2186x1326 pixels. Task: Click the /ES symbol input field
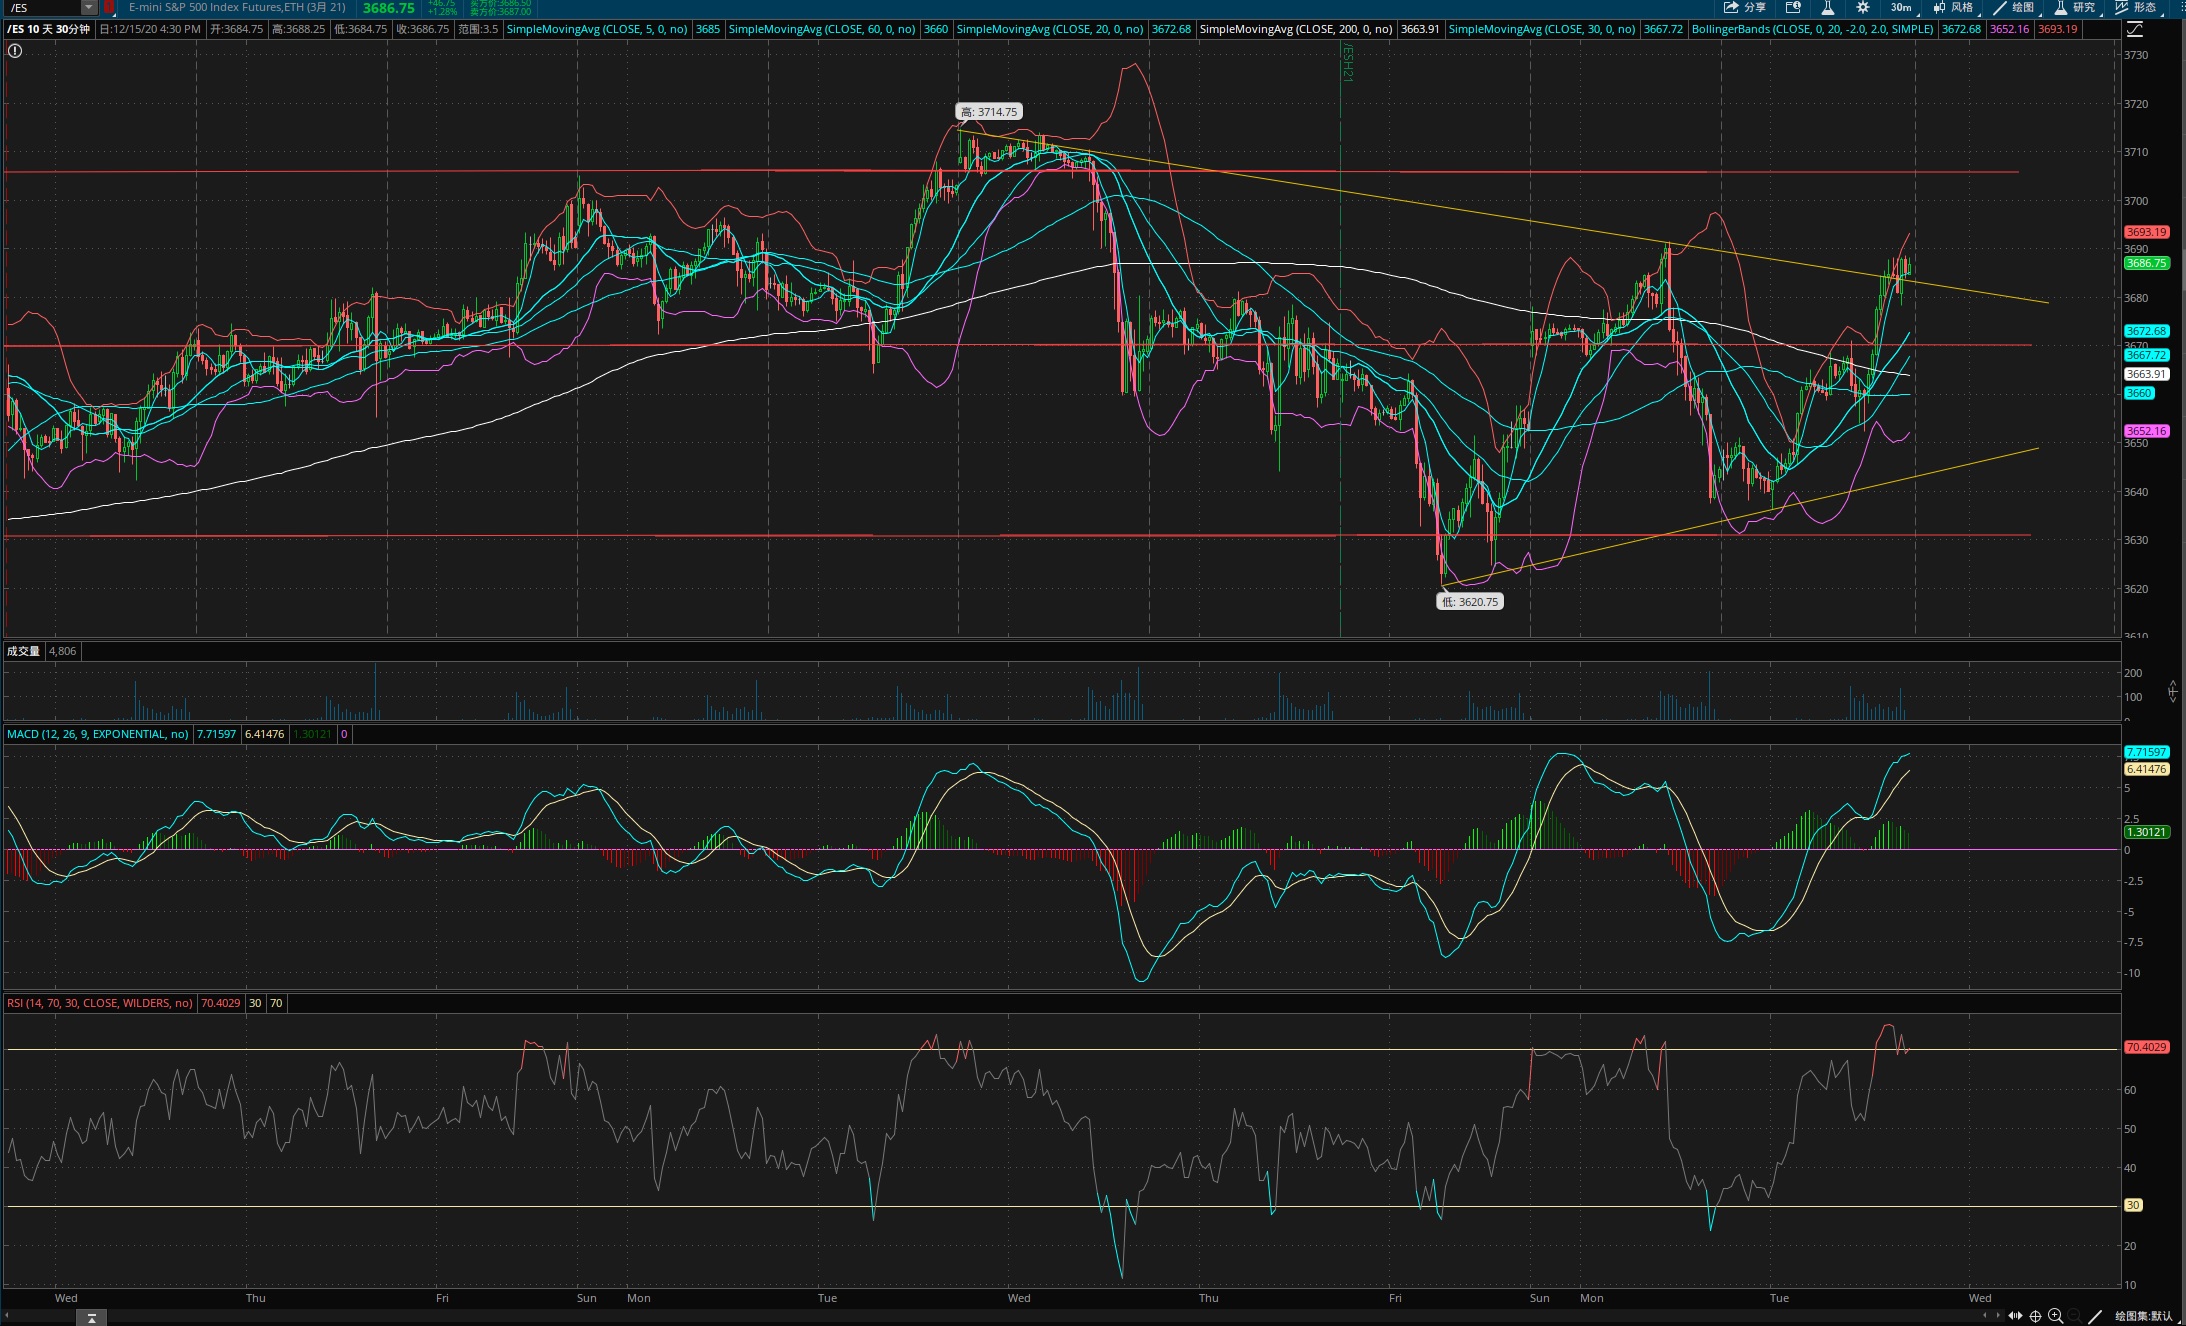(x=42, y=7)
